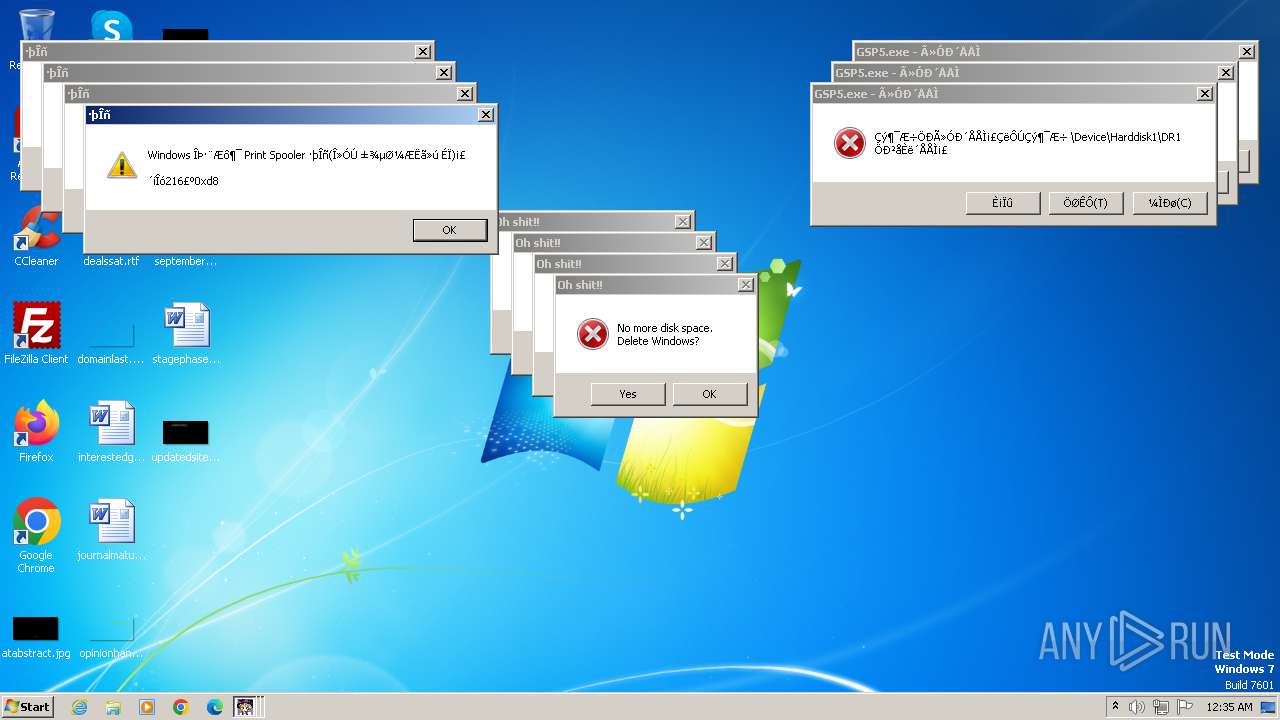Open the volume speaker tray icon
The width and height of the screenshot is (1280, 720).
[1137, 707]
